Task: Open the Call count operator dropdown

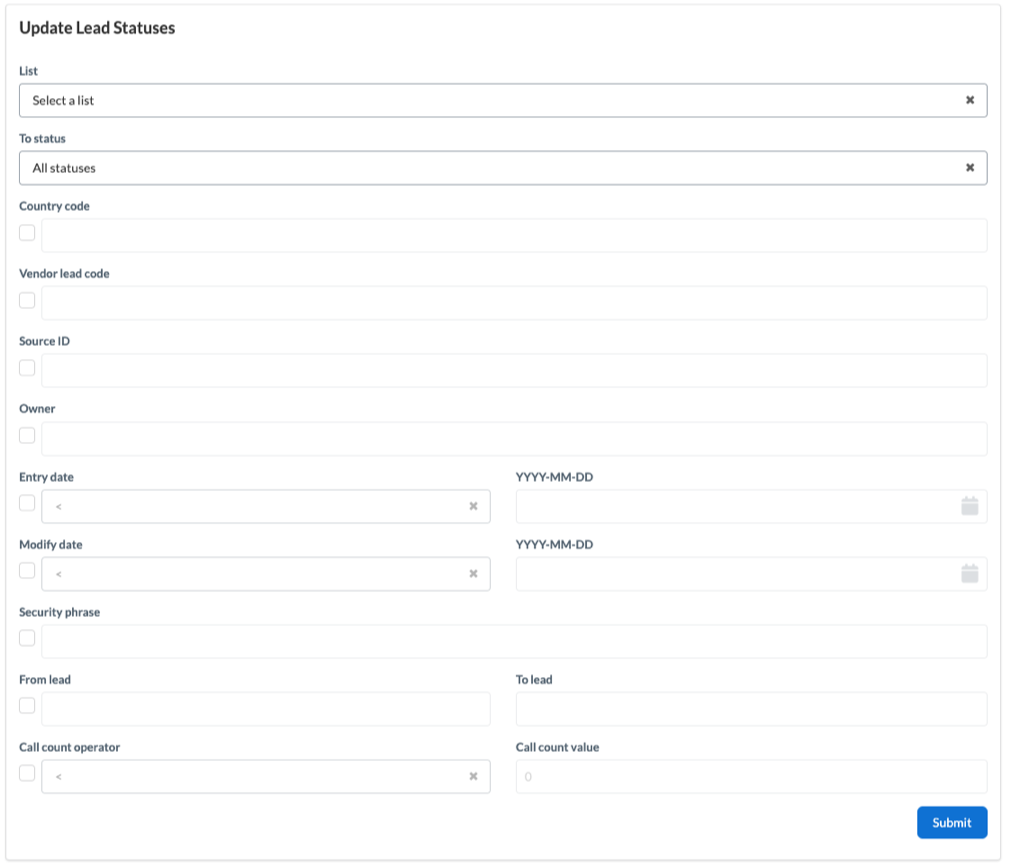Action: coord(265,777)
